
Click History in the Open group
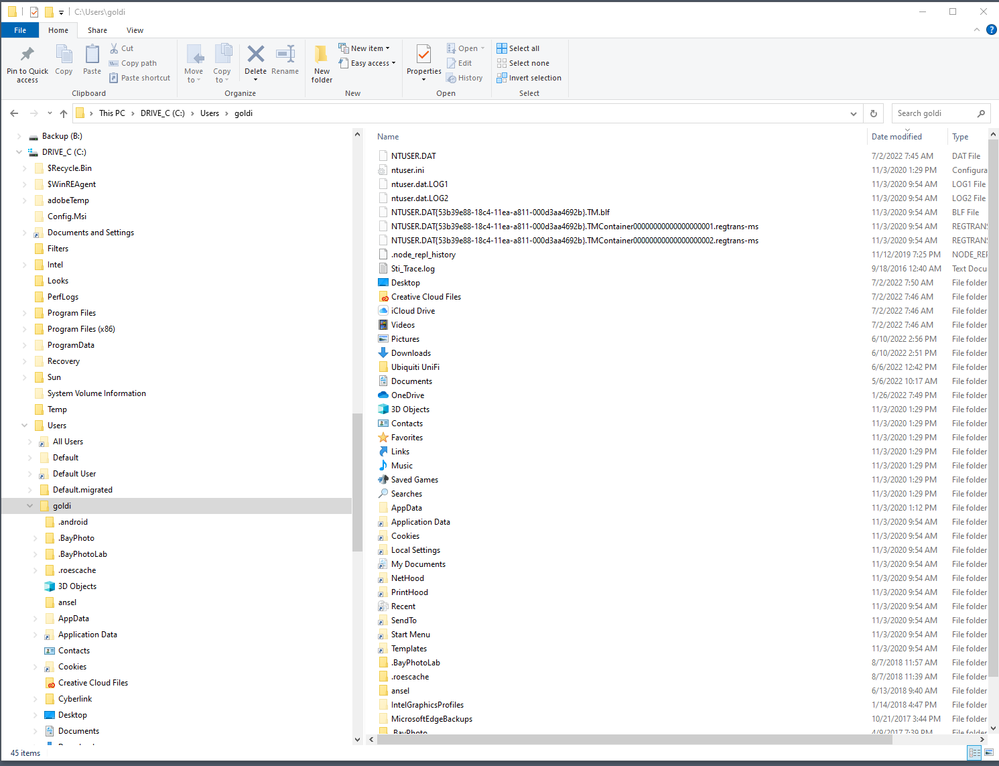pos(464,78)
